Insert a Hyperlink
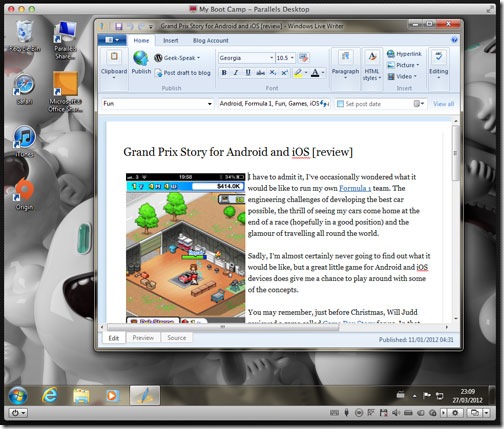The height and width of the screenshot is (429, 504). pos(404,54)
